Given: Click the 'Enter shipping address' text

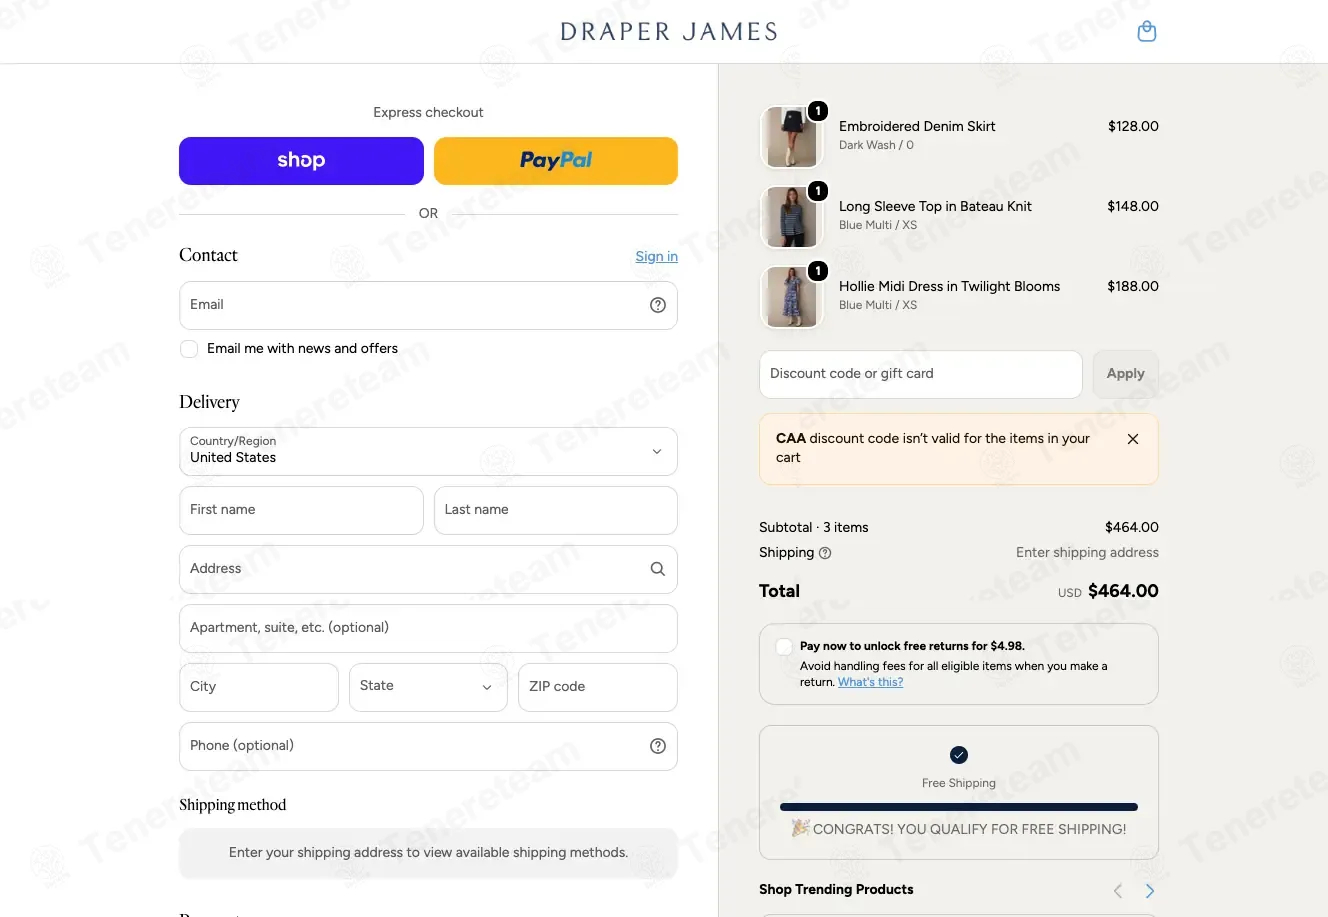Looking at the screenshot, I should [1087, 553].
